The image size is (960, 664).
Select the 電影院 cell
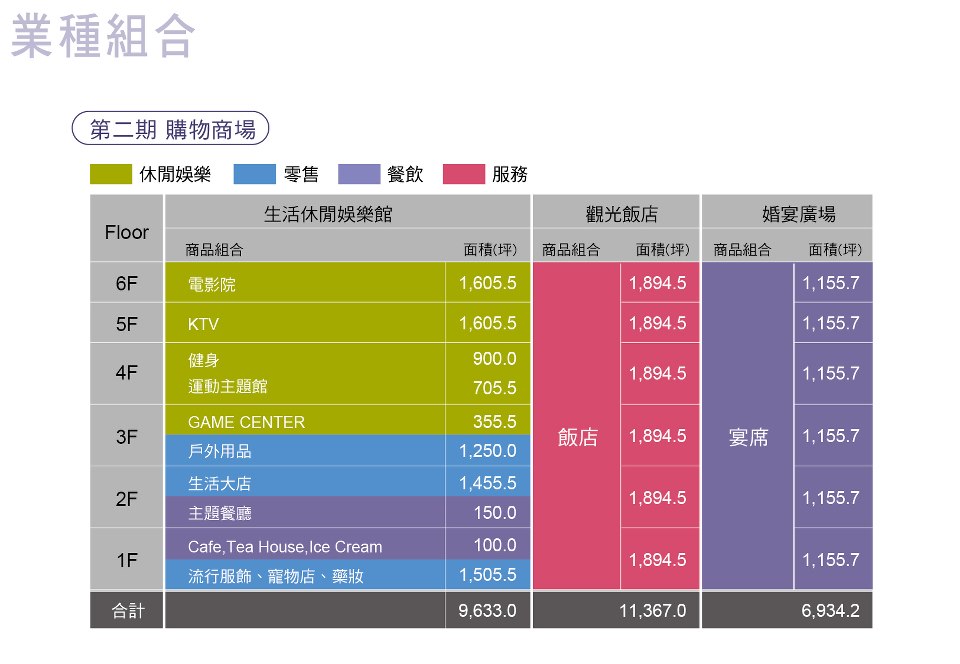point(305,283)
